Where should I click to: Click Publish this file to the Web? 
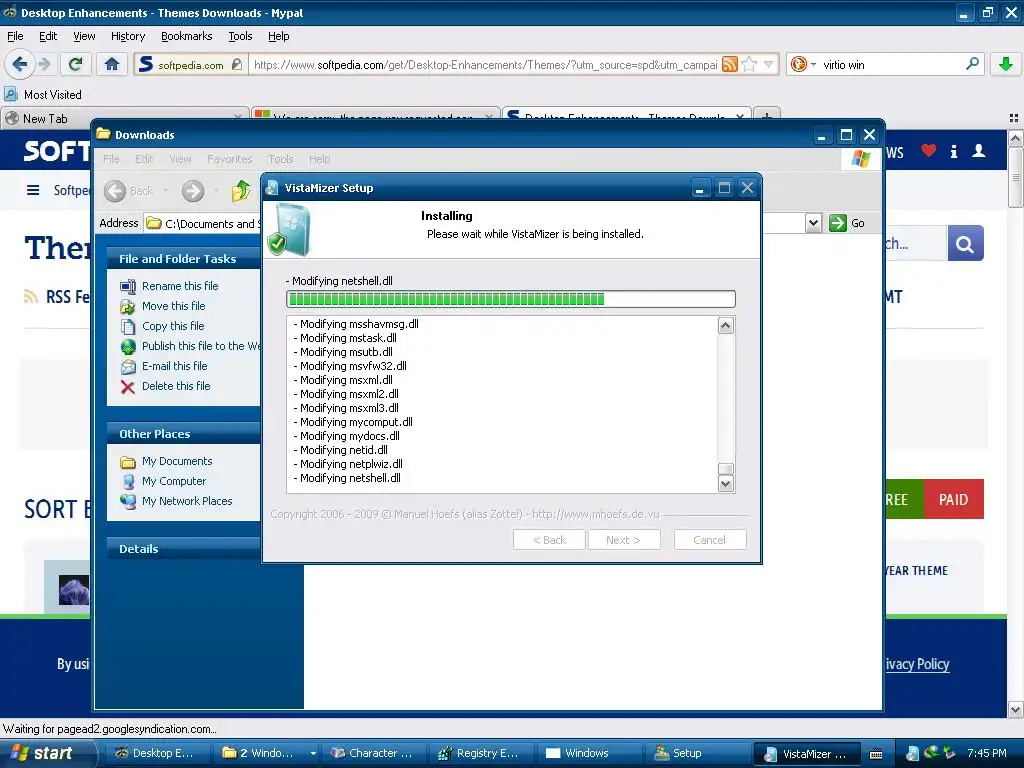(x=201, y=346)
